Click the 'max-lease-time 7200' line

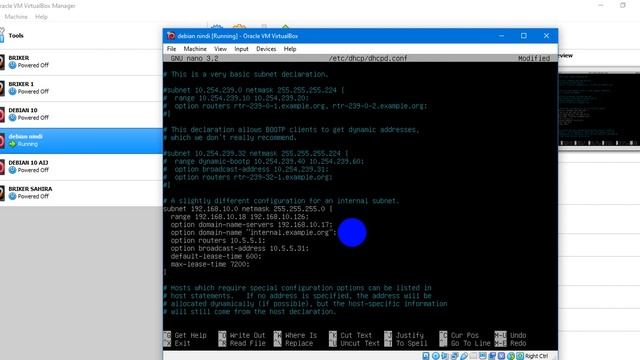click(210, 264)
